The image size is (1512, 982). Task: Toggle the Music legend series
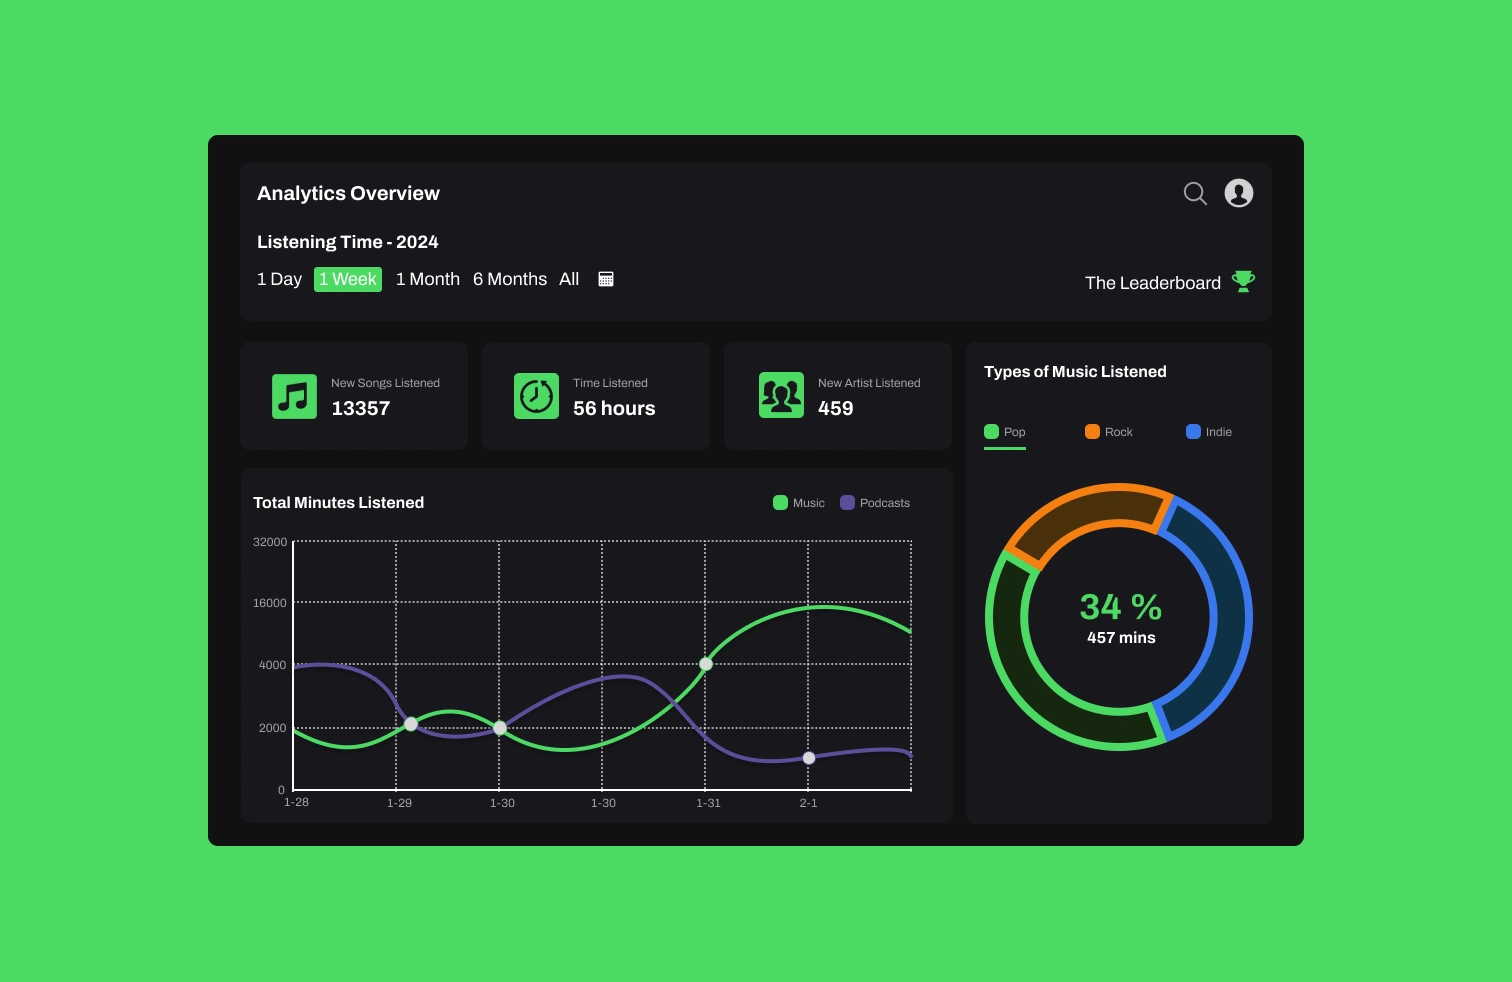point(799,503)
